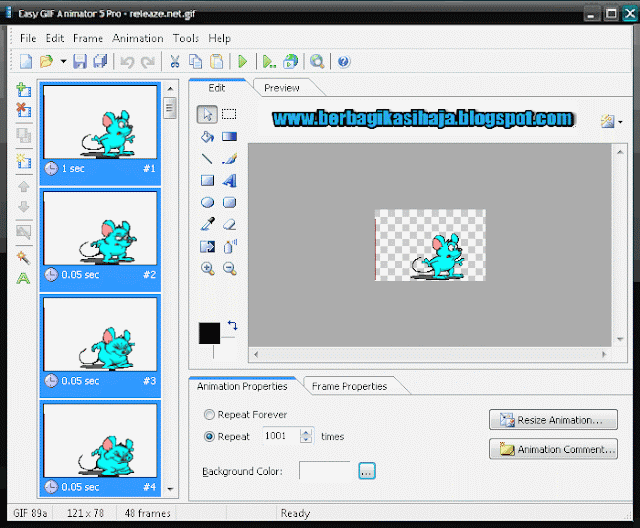The height and width of the screenshot is (528, 640).
Task: Click the Cut scissors icon
Action: pos(175,62)
